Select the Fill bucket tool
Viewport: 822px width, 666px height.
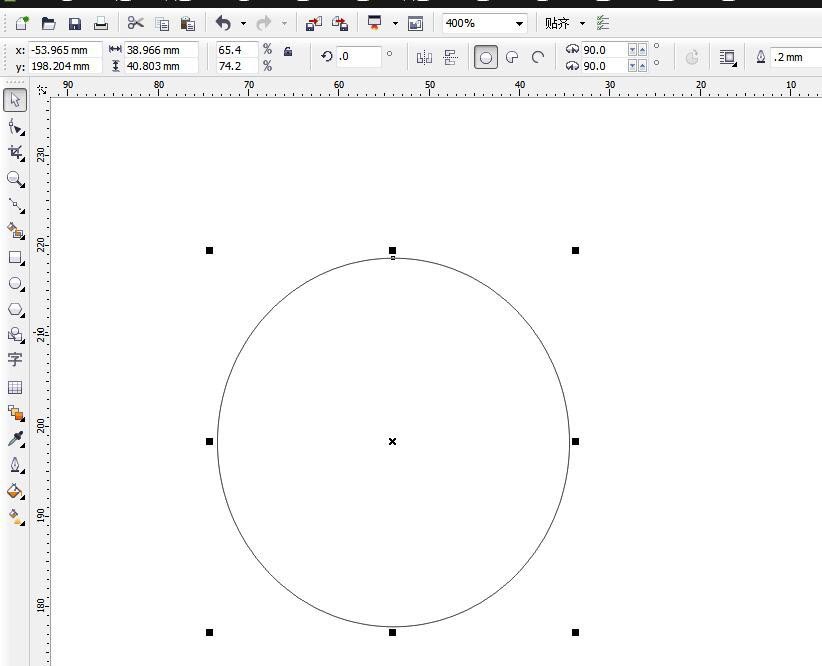tap(16, 491)
